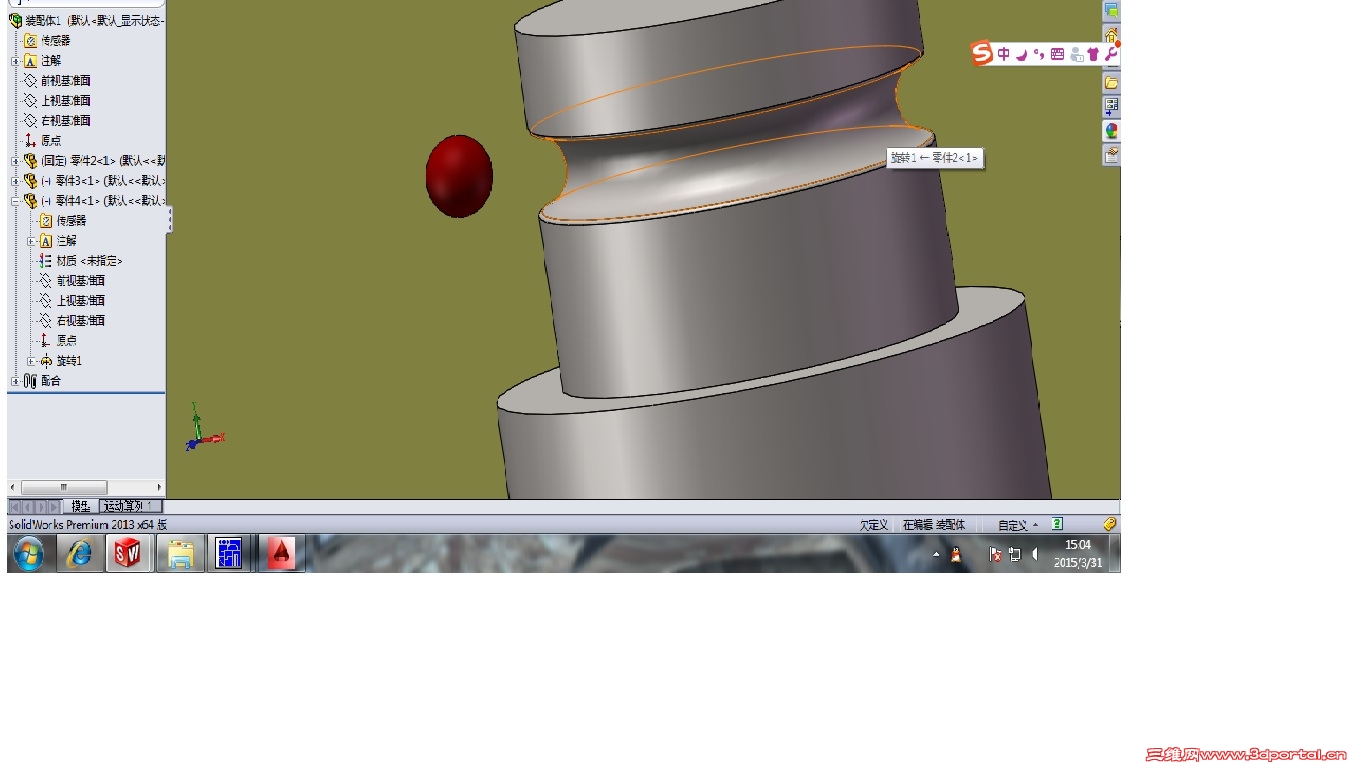This screenshot has height=768, width=1366.
Task: Toggle Sogou punctuation mode button
Action: [1039, 54]
